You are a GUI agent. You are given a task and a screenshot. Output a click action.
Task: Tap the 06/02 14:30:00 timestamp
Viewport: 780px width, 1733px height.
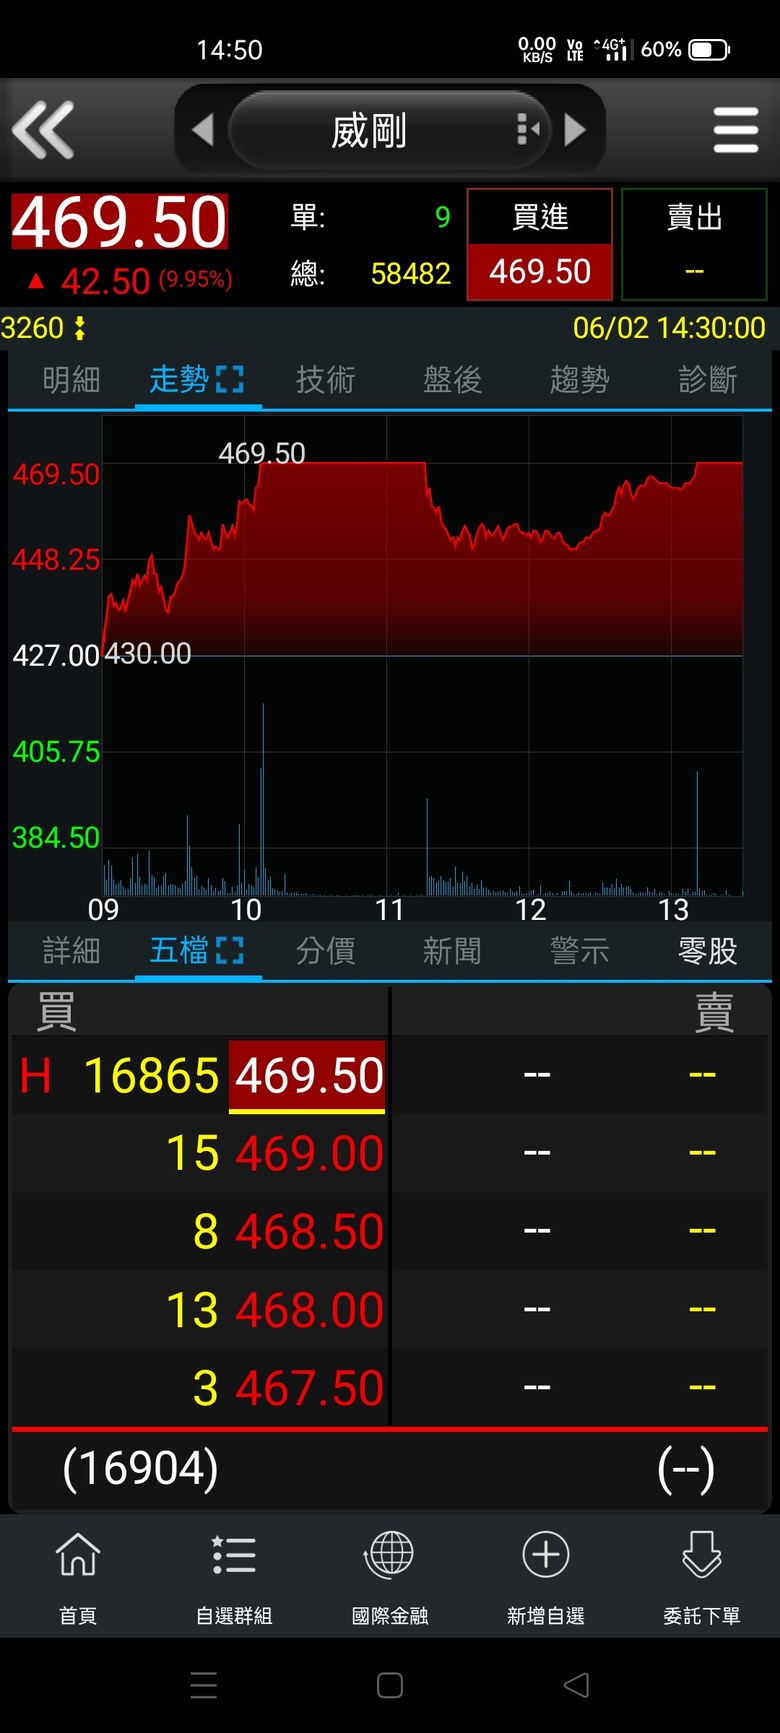tap(669, 328)
